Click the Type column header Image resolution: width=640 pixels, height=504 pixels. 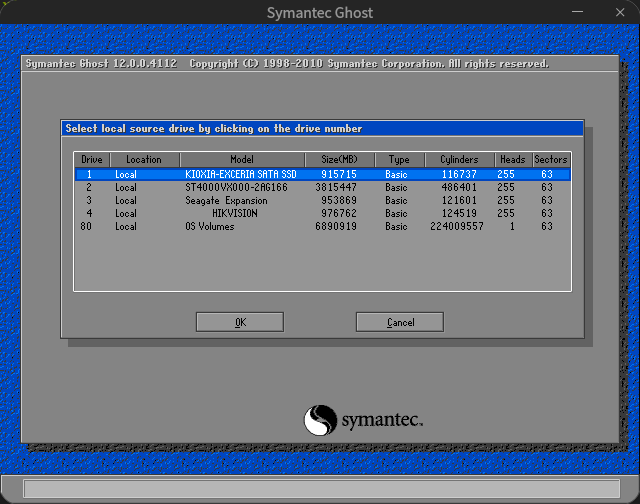tap(399, 160)
